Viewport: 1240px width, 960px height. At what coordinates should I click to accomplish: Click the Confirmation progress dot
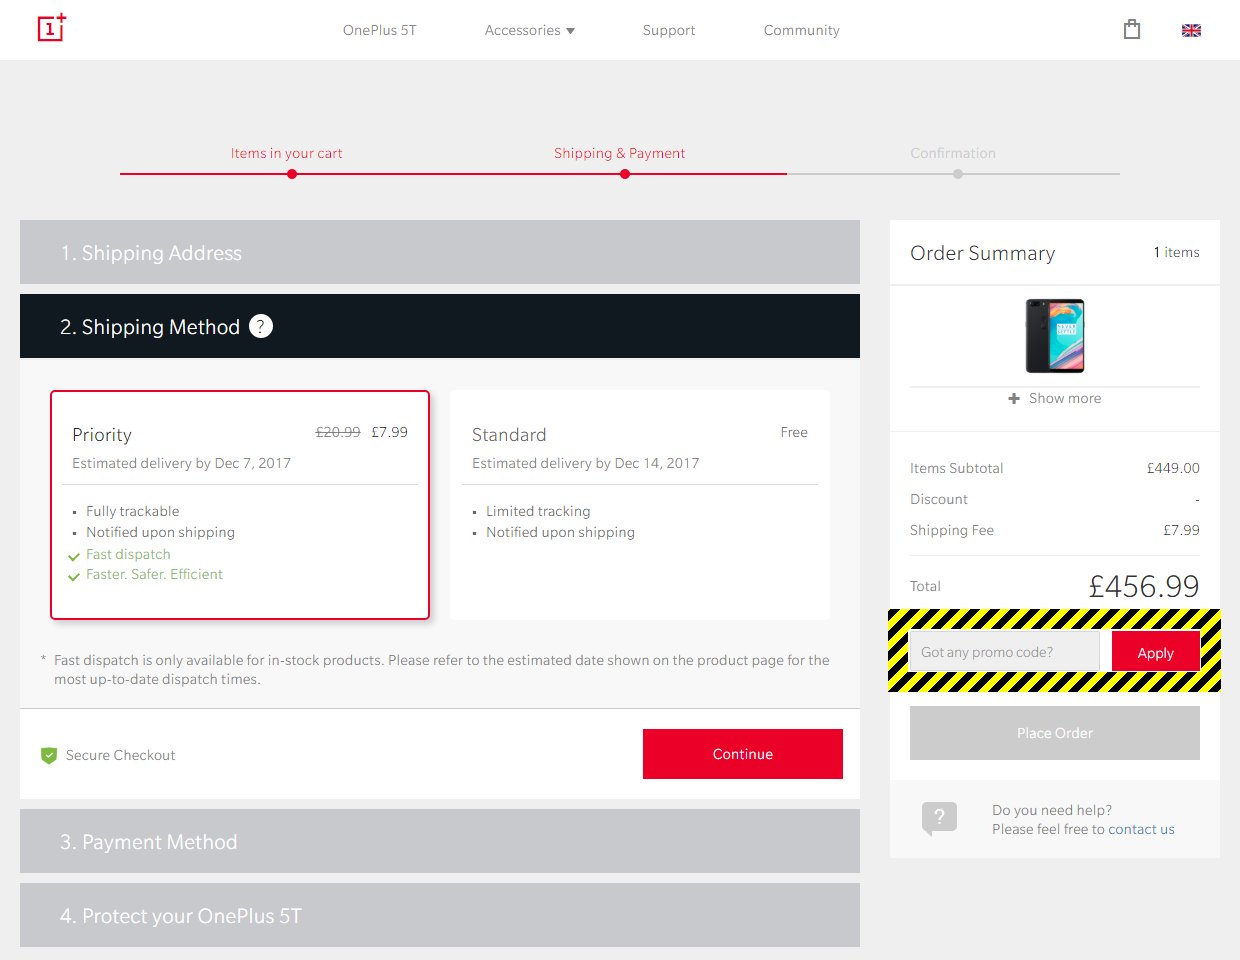[x=958, y=174]
